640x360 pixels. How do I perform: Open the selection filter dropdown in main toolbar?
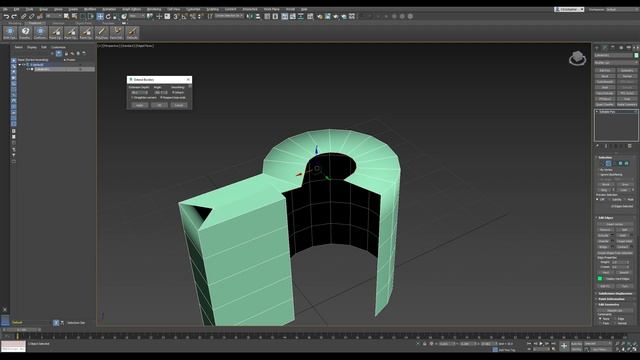tap(54, 16)
